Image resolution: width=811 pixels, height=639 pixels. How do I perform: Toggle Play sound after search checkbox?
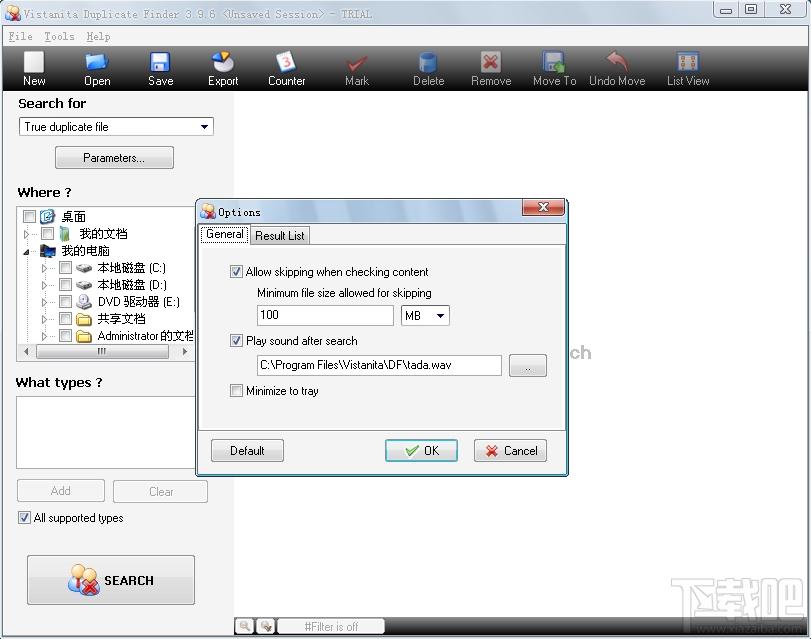(236, 340)
